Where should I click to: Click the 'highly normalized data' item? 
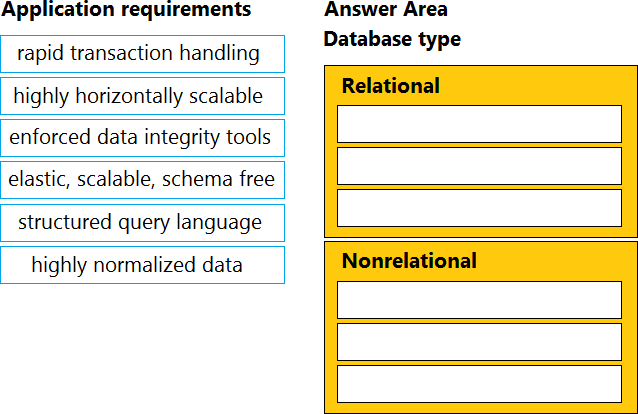142,265
